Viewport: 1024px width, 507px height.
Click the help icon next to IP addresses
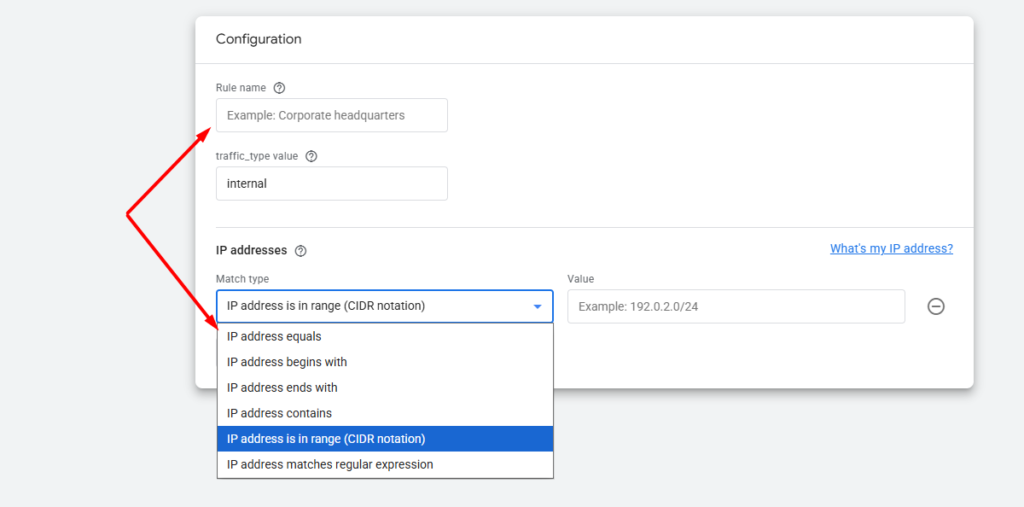point(301,251)
